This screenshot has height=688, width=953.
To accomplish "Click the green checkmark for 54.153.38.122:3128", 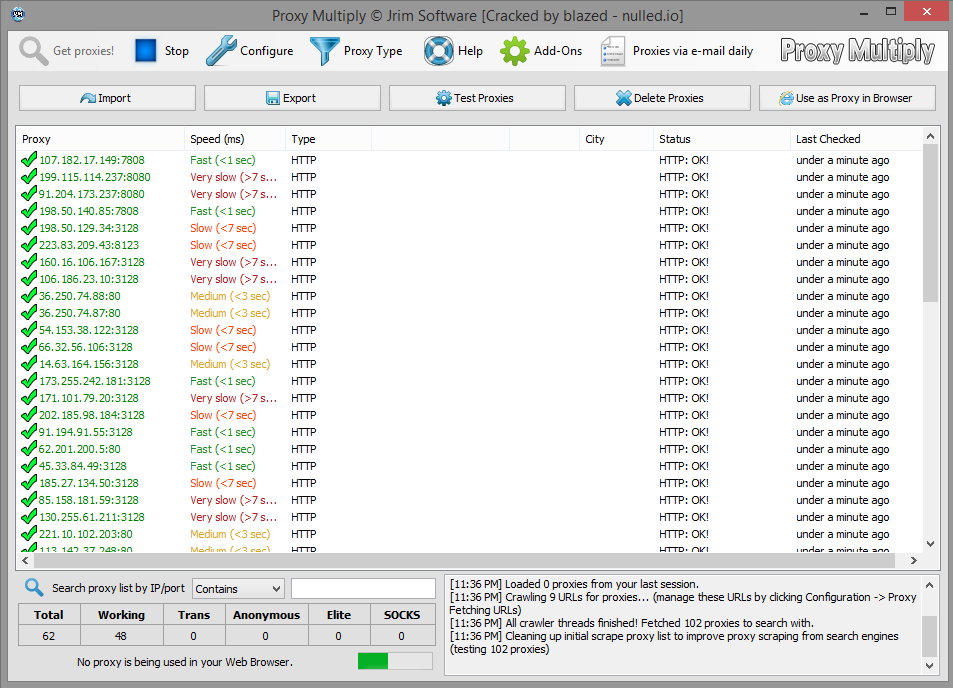I will click(x=29, y=330).
